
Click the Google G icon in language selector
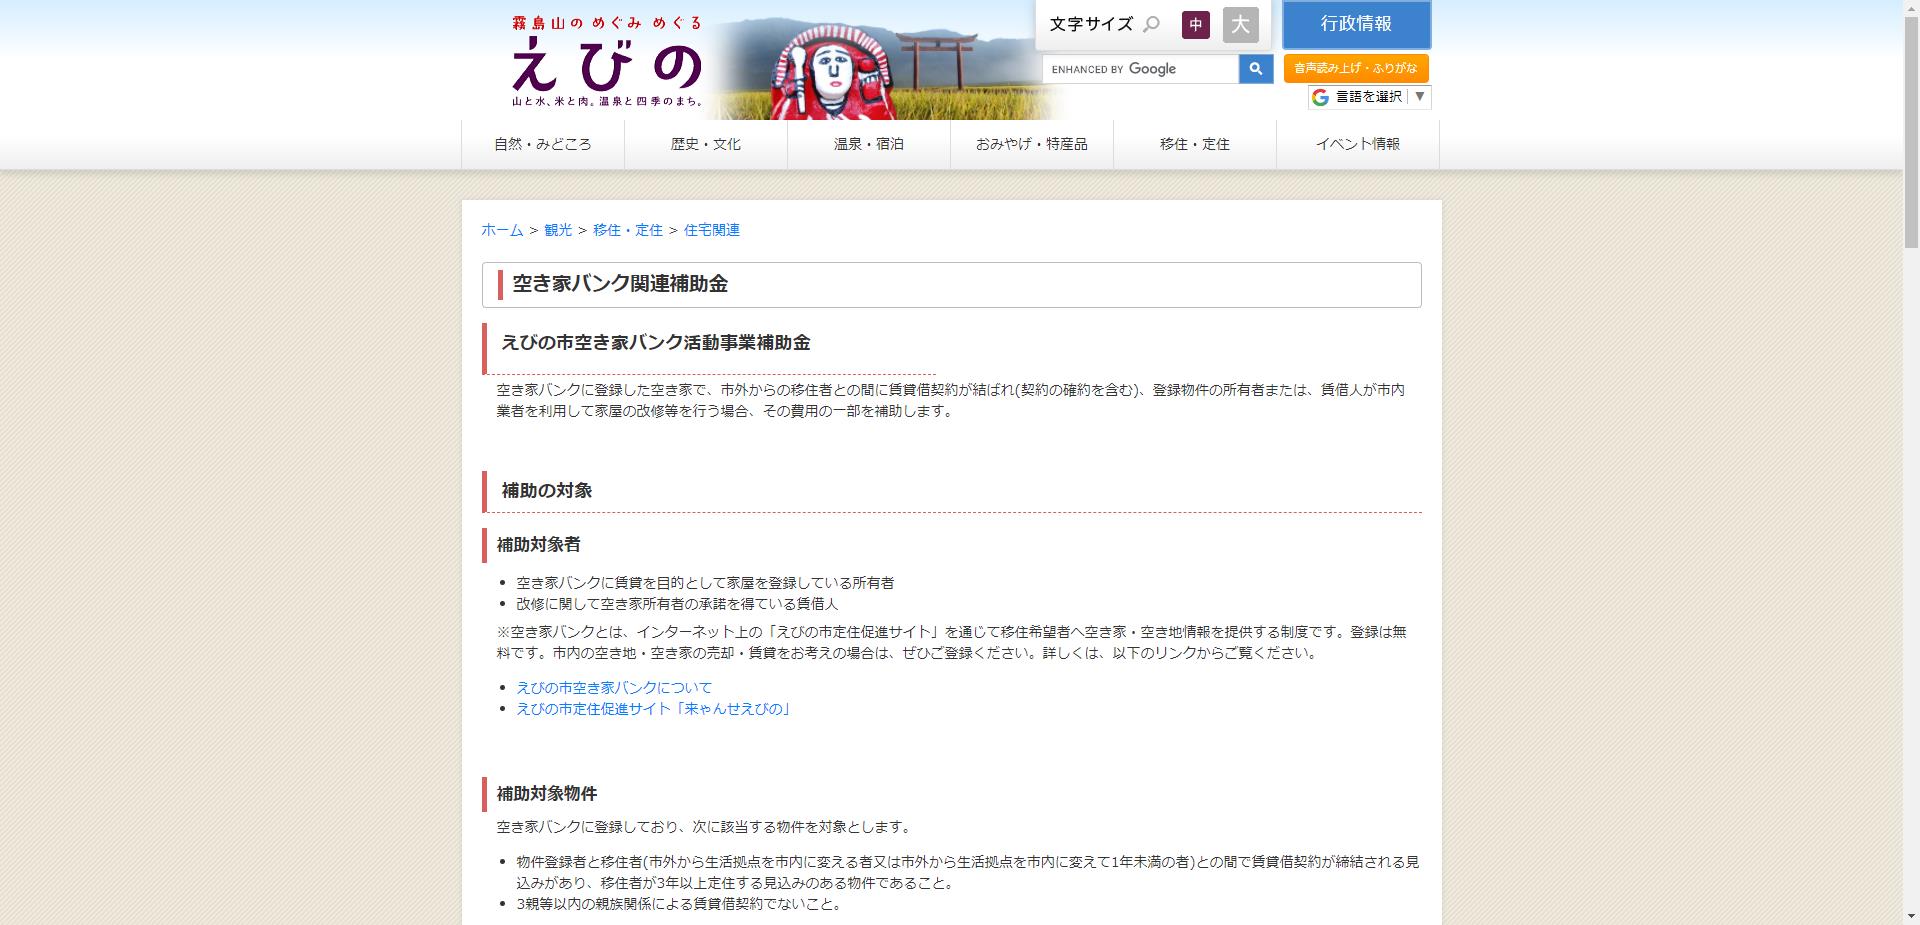click(x=1318, y=97)
